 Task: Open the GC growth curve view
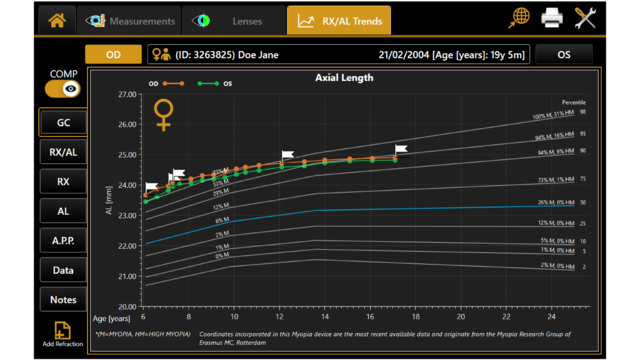point(63,122)
